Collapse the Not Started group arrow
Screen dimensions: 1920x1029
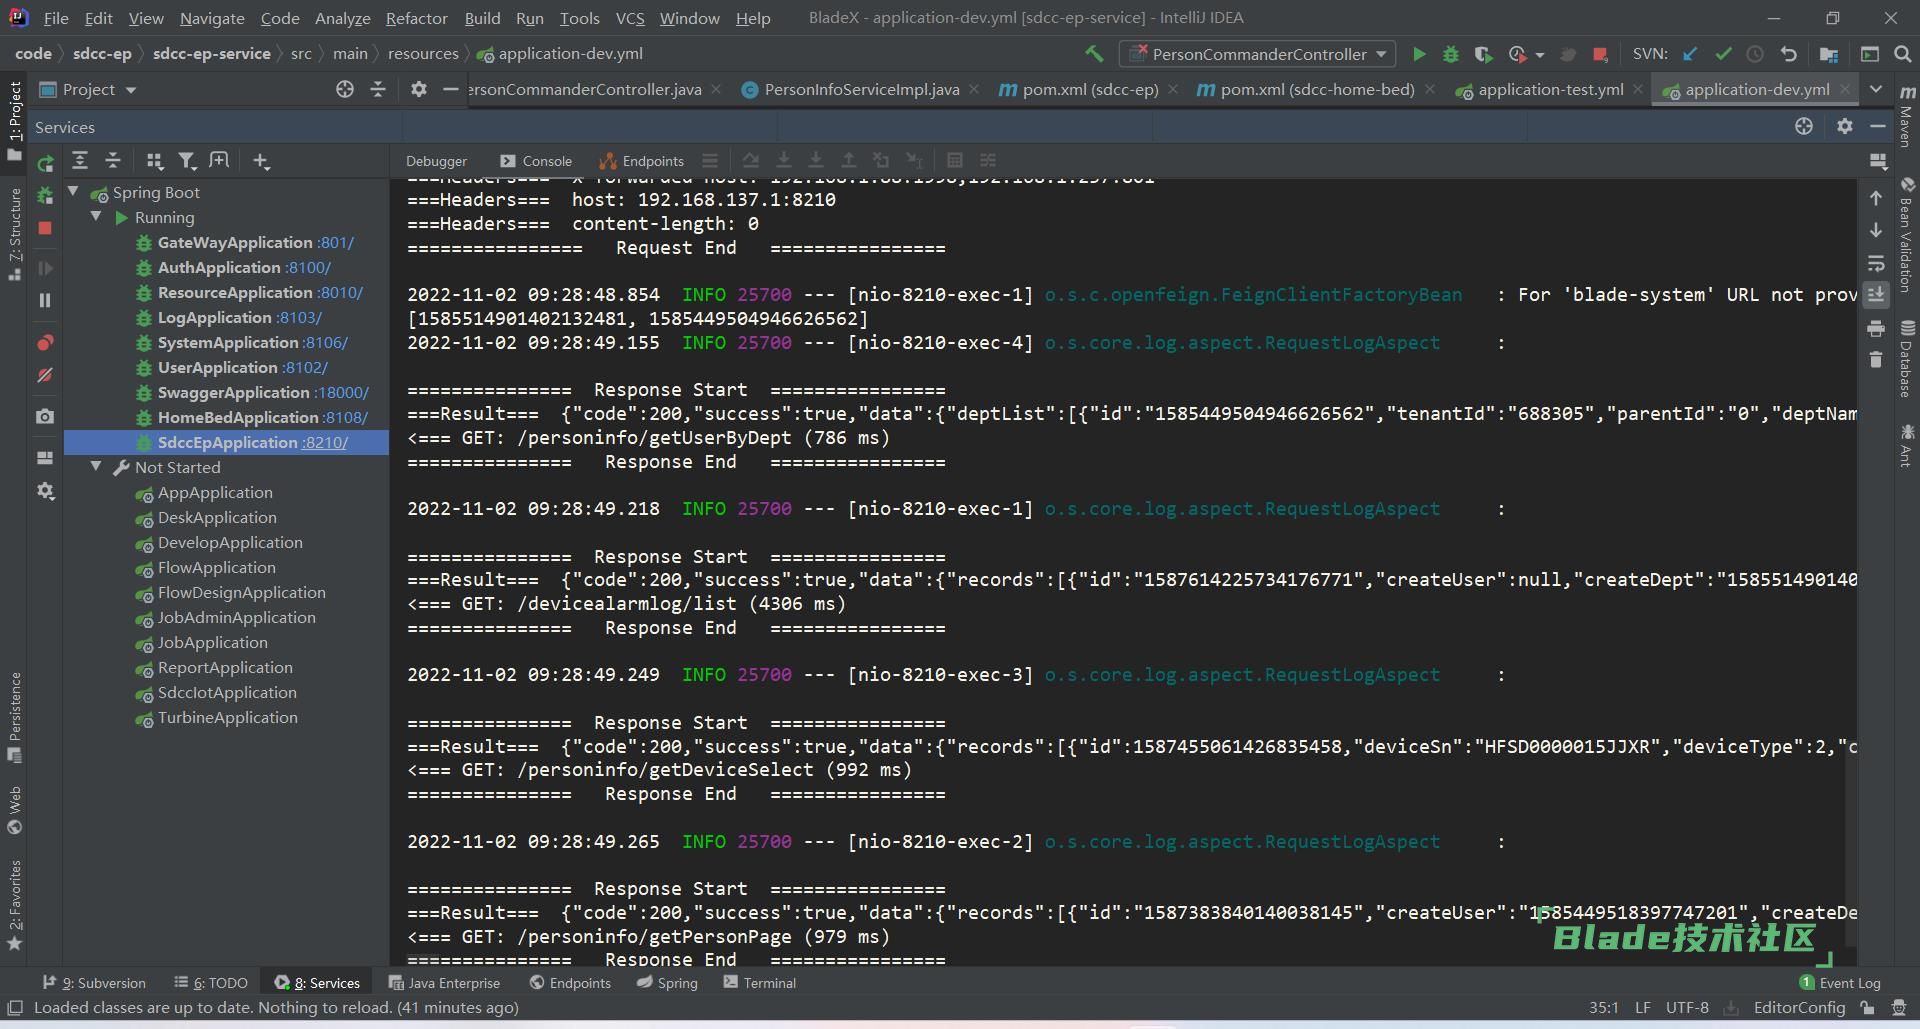coord(96,466)
